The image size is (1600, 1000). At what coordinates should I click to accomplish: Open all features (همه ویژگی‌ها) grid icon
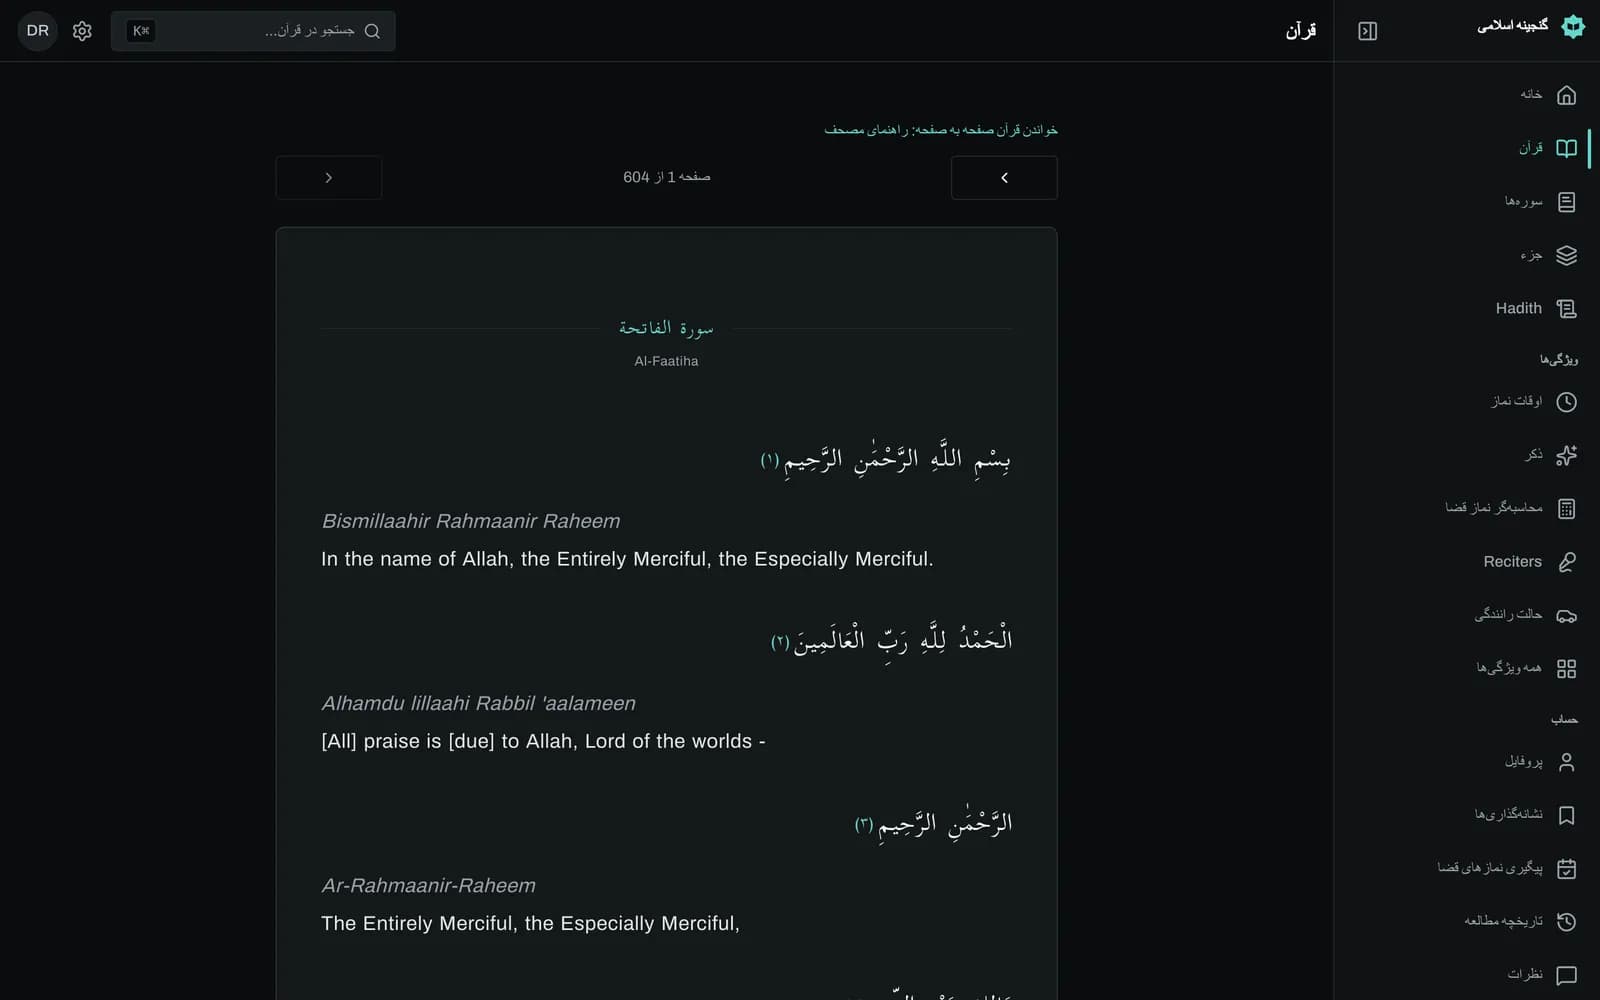point(1566,668)
